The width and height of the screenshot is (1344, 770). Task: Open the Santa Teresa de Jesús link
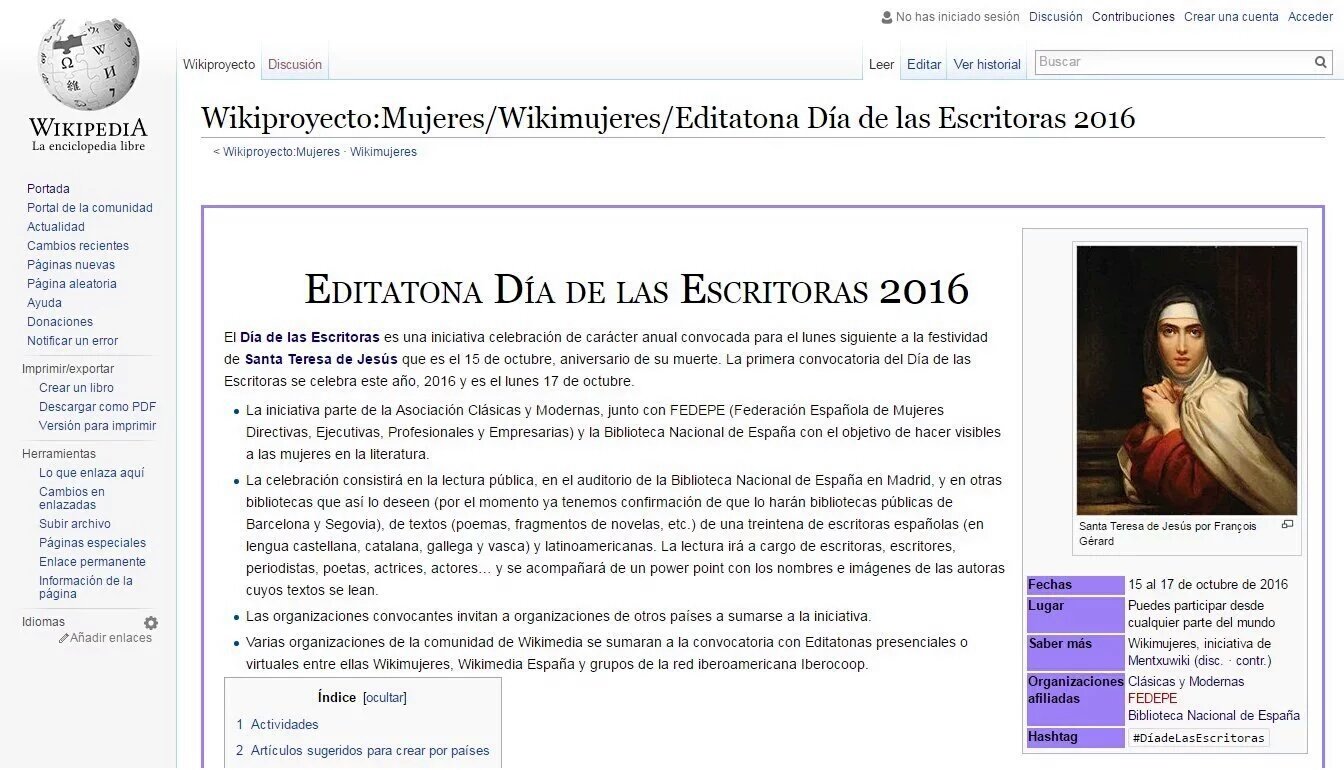pyautogui.click(x=321, y=359)
